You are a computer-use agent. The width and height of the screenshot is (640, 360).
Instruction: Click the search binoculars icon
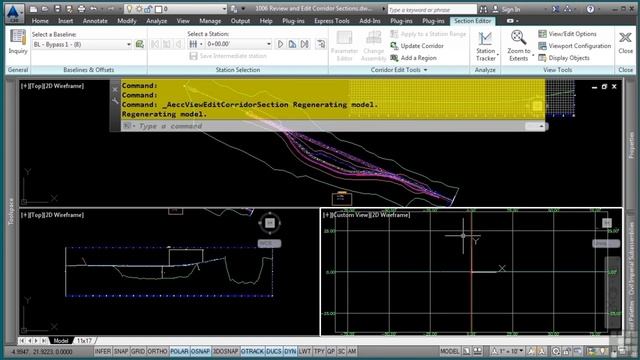tap(483, 9)
